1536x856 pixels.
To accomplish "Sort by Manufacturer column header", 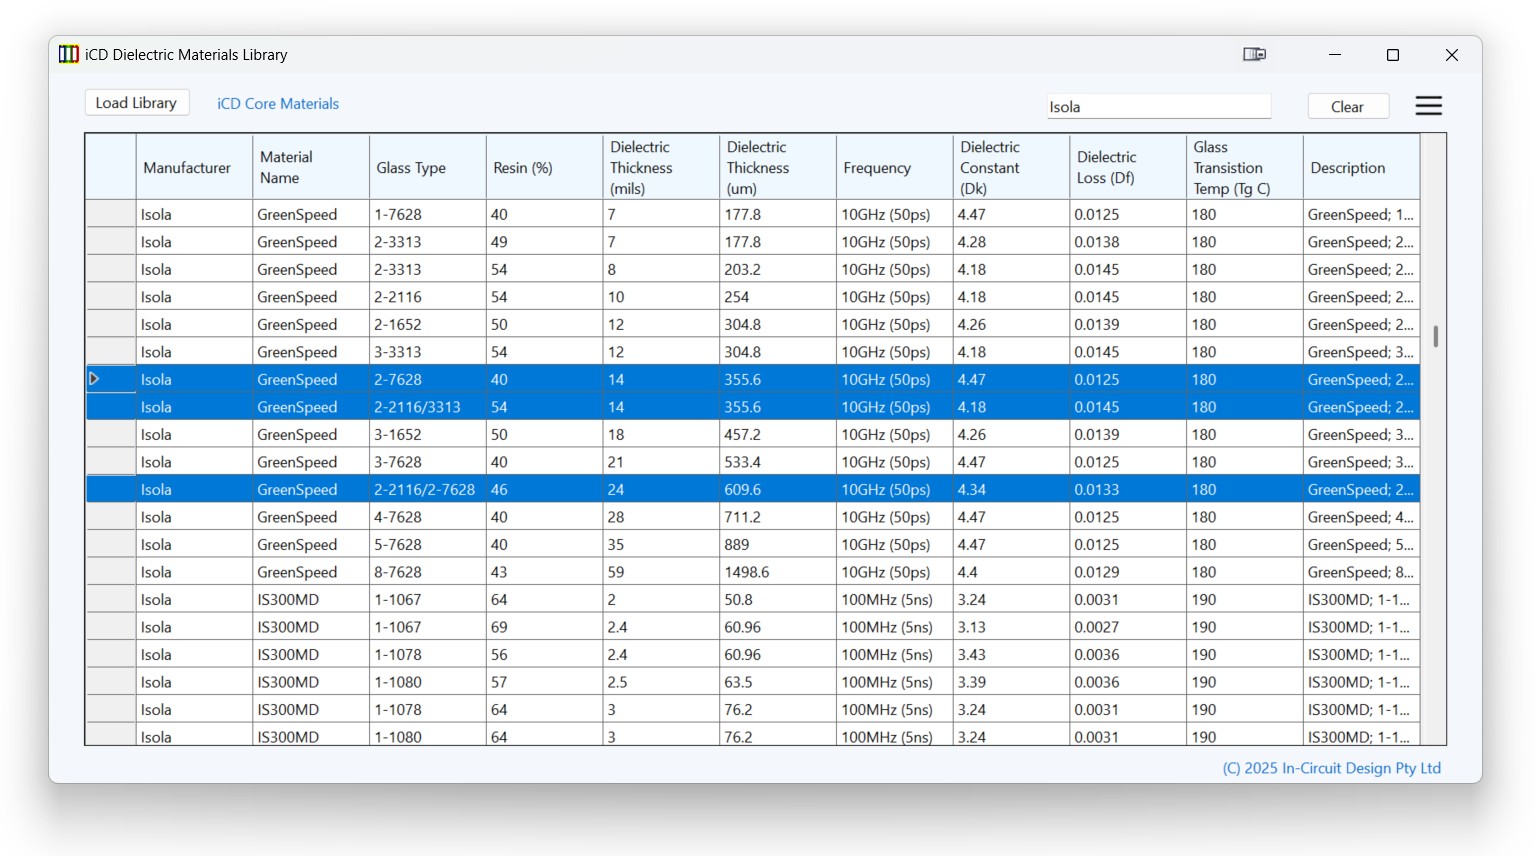I will (x=194, y=168).
